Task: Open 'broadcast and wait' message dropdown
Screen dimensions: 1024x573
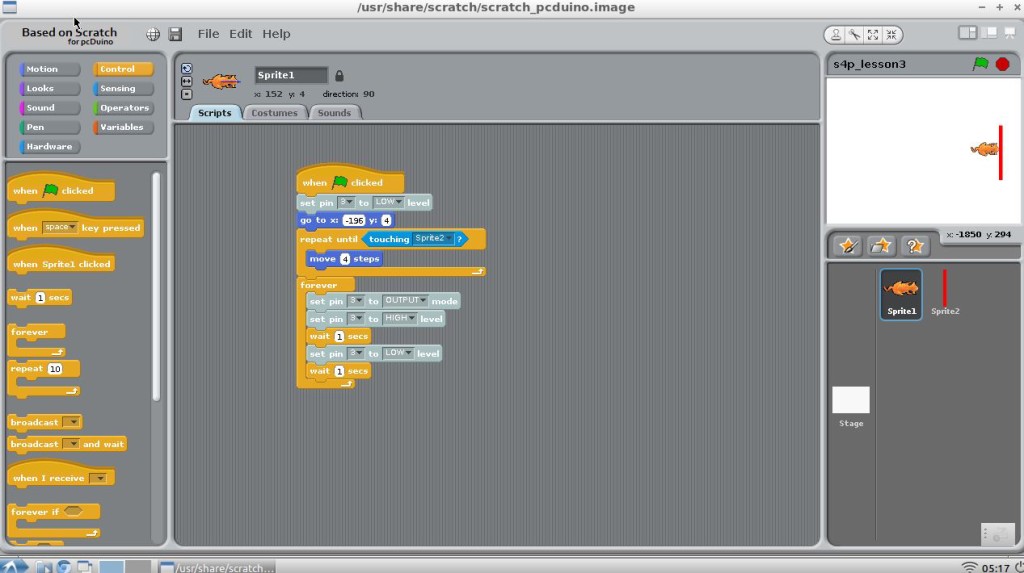Action: tap(72, 444)
